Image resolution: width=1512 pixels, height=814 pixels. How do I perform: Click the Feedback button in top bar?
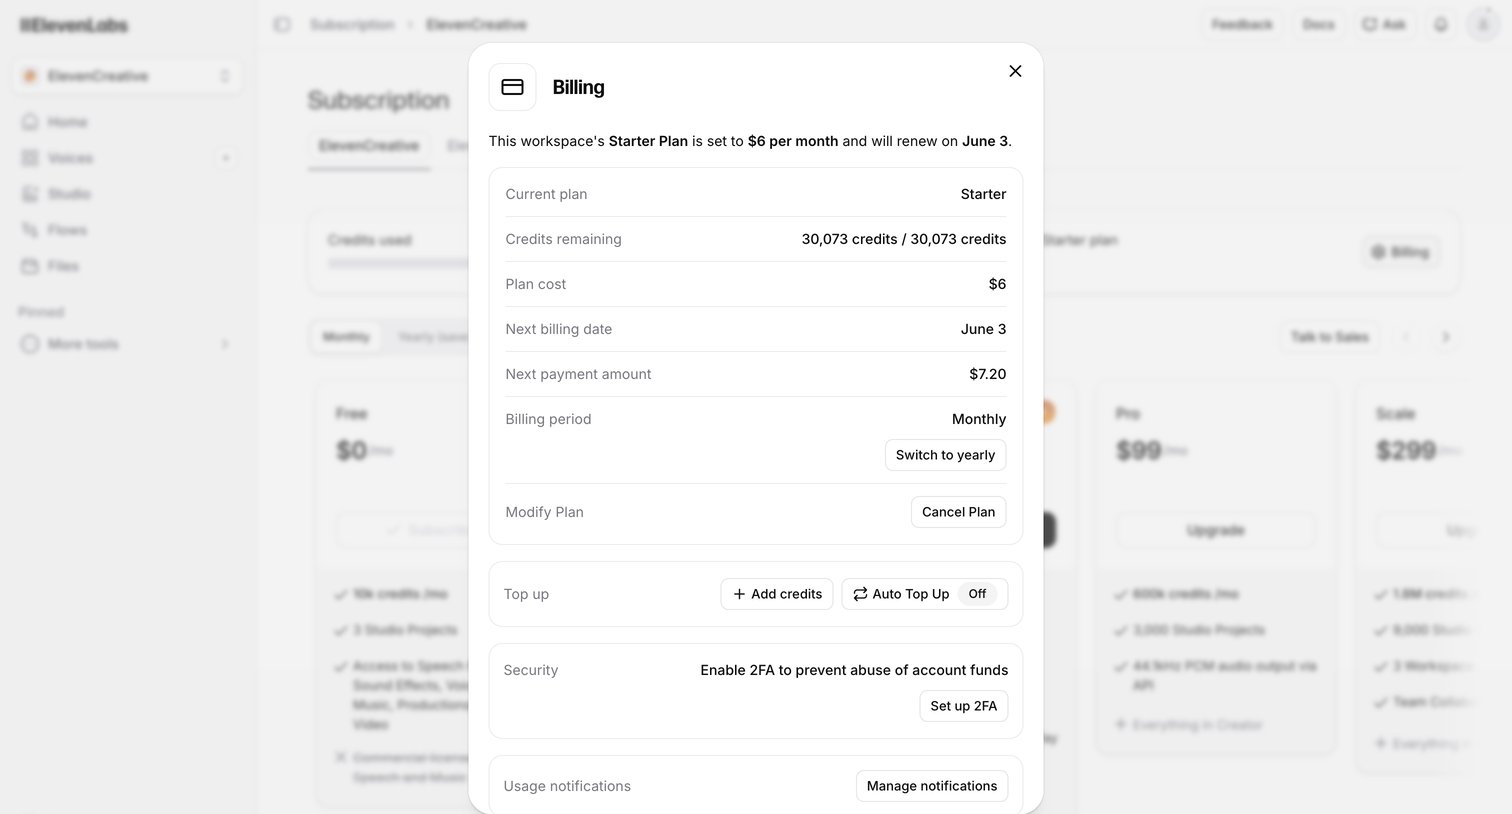[1242, 24]
